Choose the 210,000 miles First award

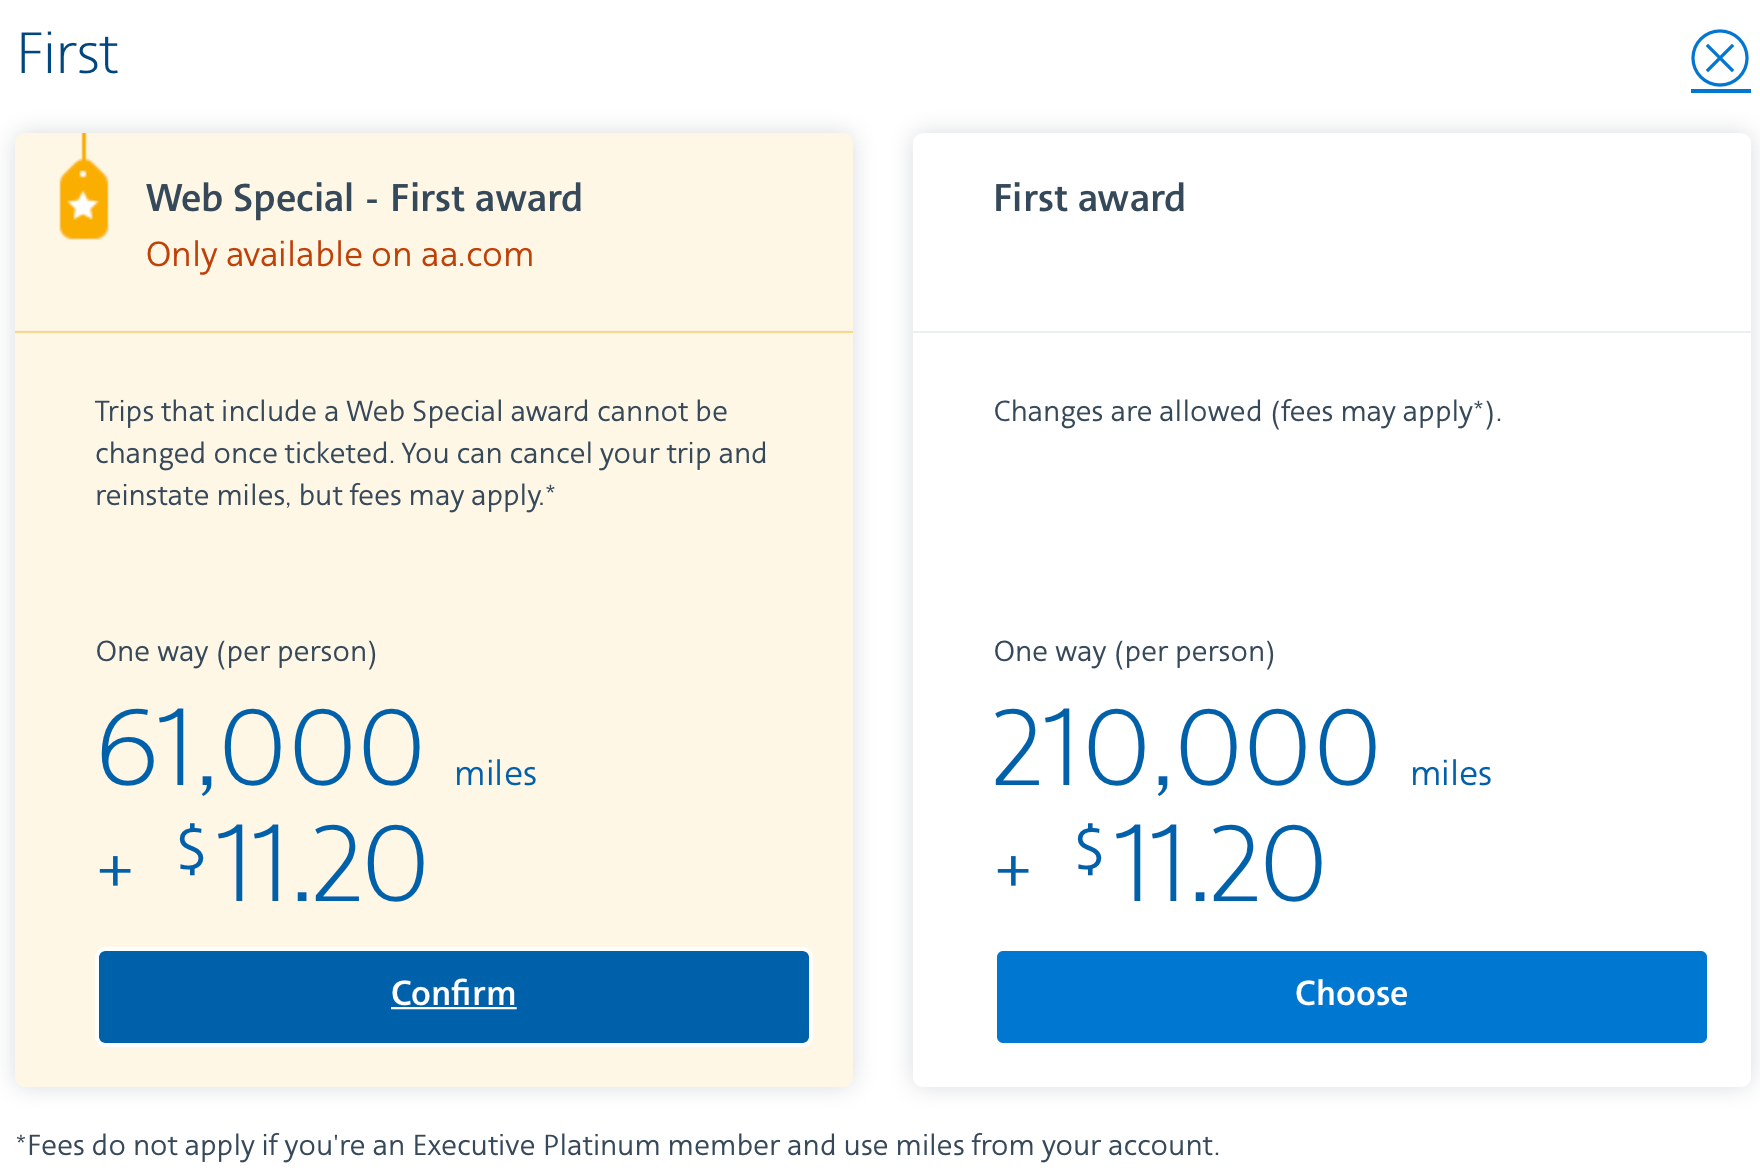coord(1351,995)
